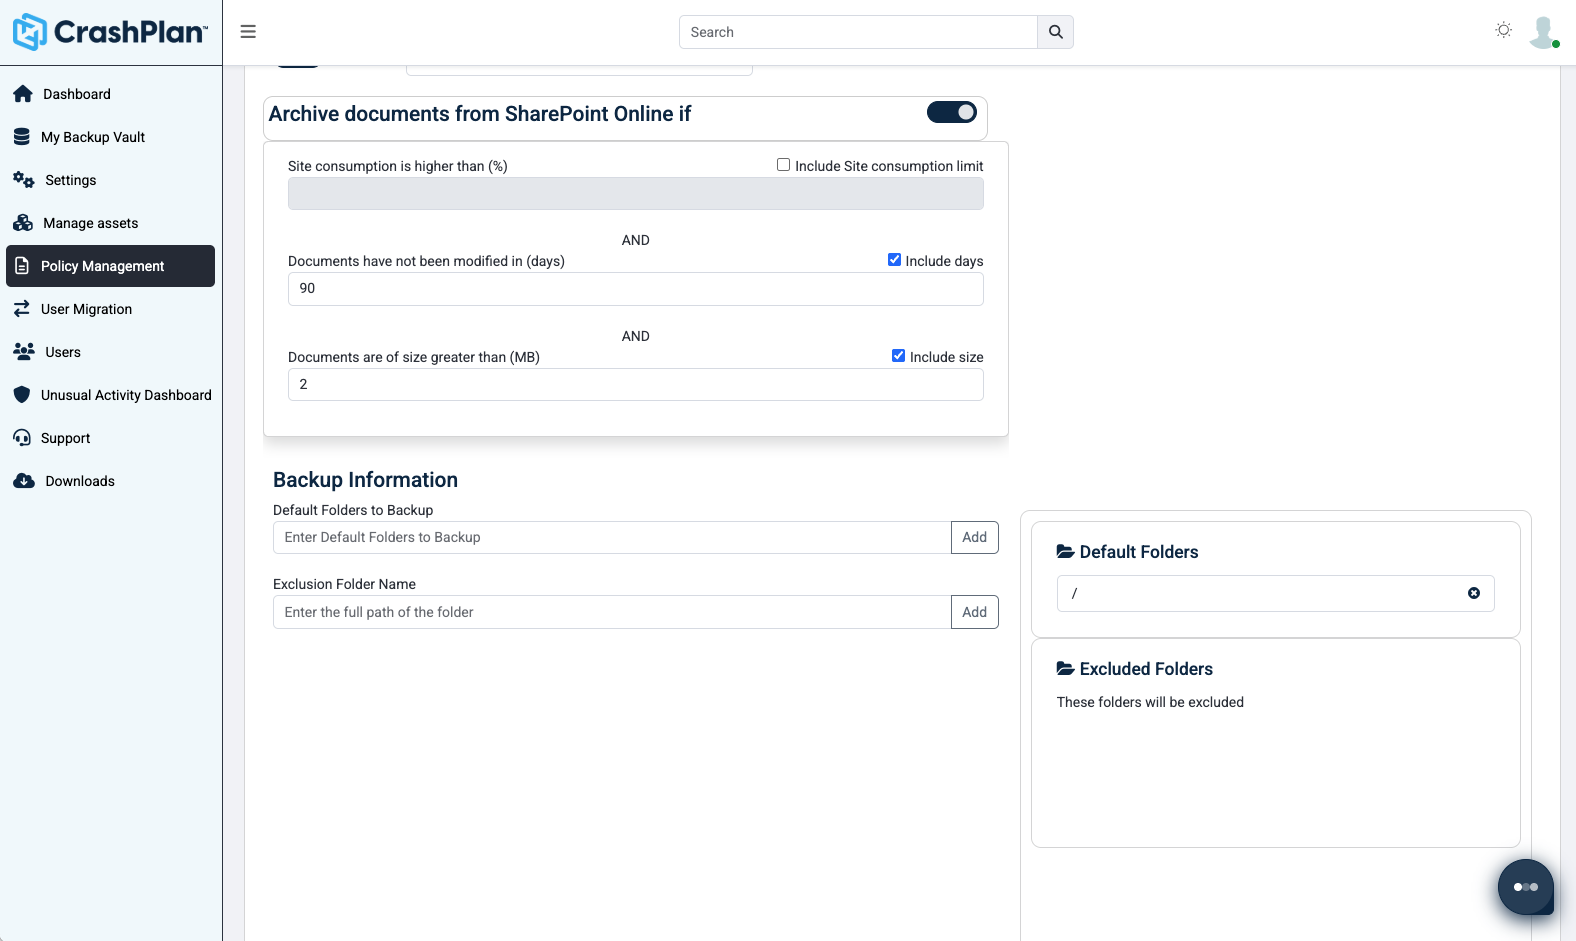Click the full path of folder field
The image size is (1576, 941).
coord(612,612)
